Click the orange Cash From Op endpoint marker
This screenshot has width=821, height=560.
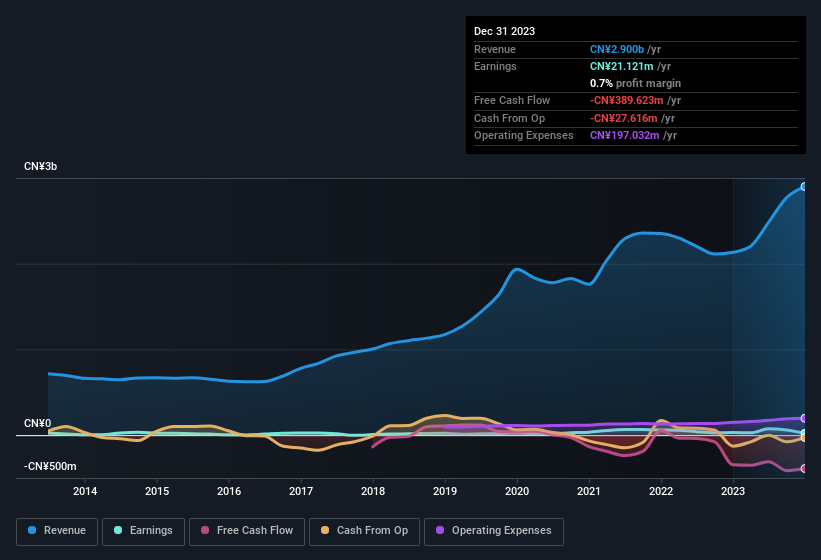click(804, 438)
